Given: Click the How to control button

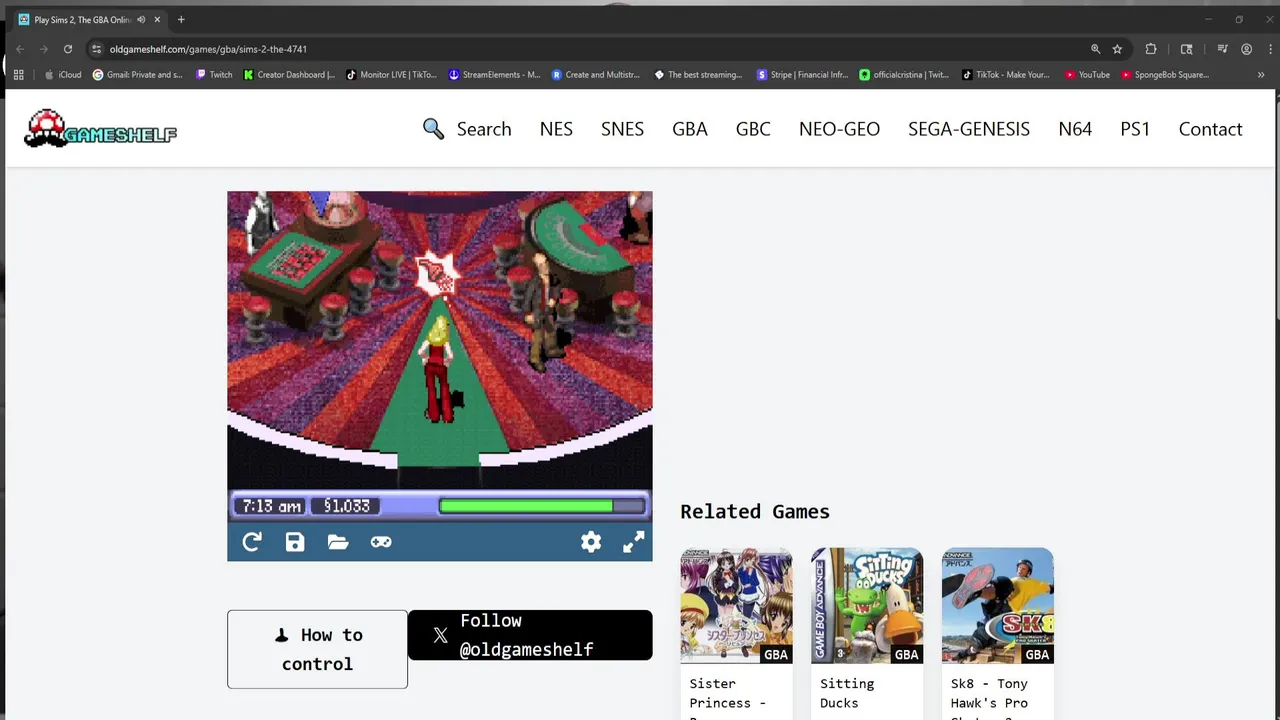Looking at the screenshot, I should click(x=317, y=649).
